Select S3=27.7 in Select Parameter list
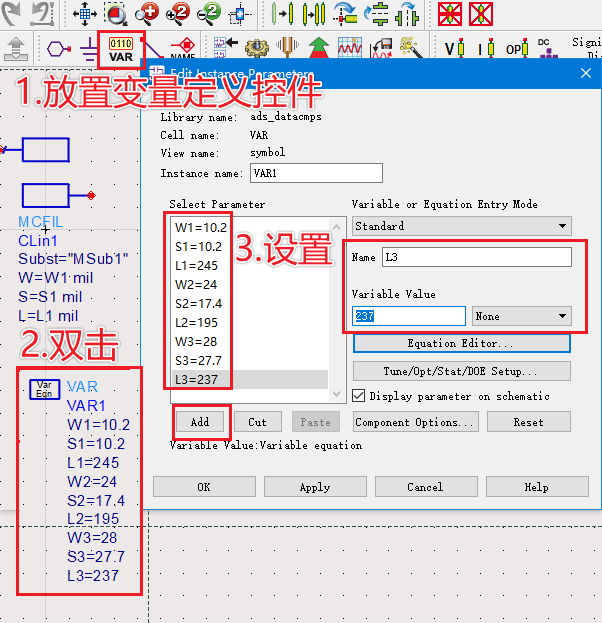 [x=250, y=360]
